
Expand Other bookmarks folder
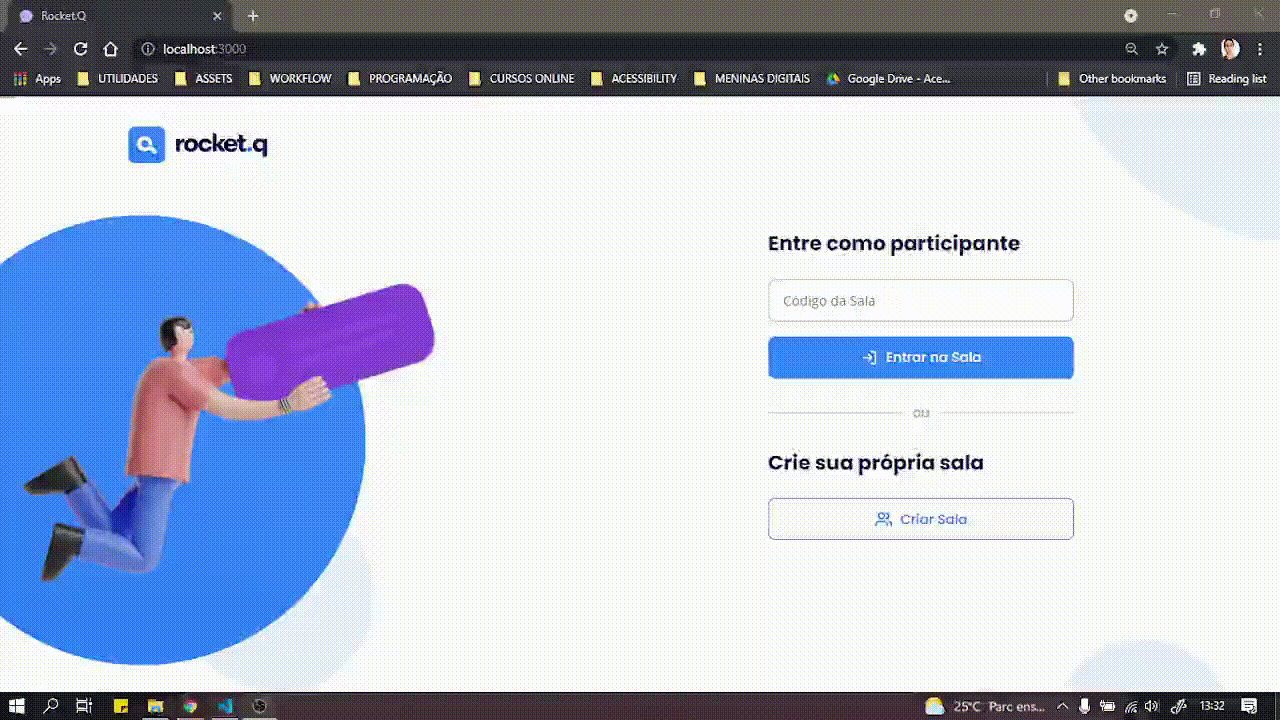pyautogui.click(x=1112, y=78)
